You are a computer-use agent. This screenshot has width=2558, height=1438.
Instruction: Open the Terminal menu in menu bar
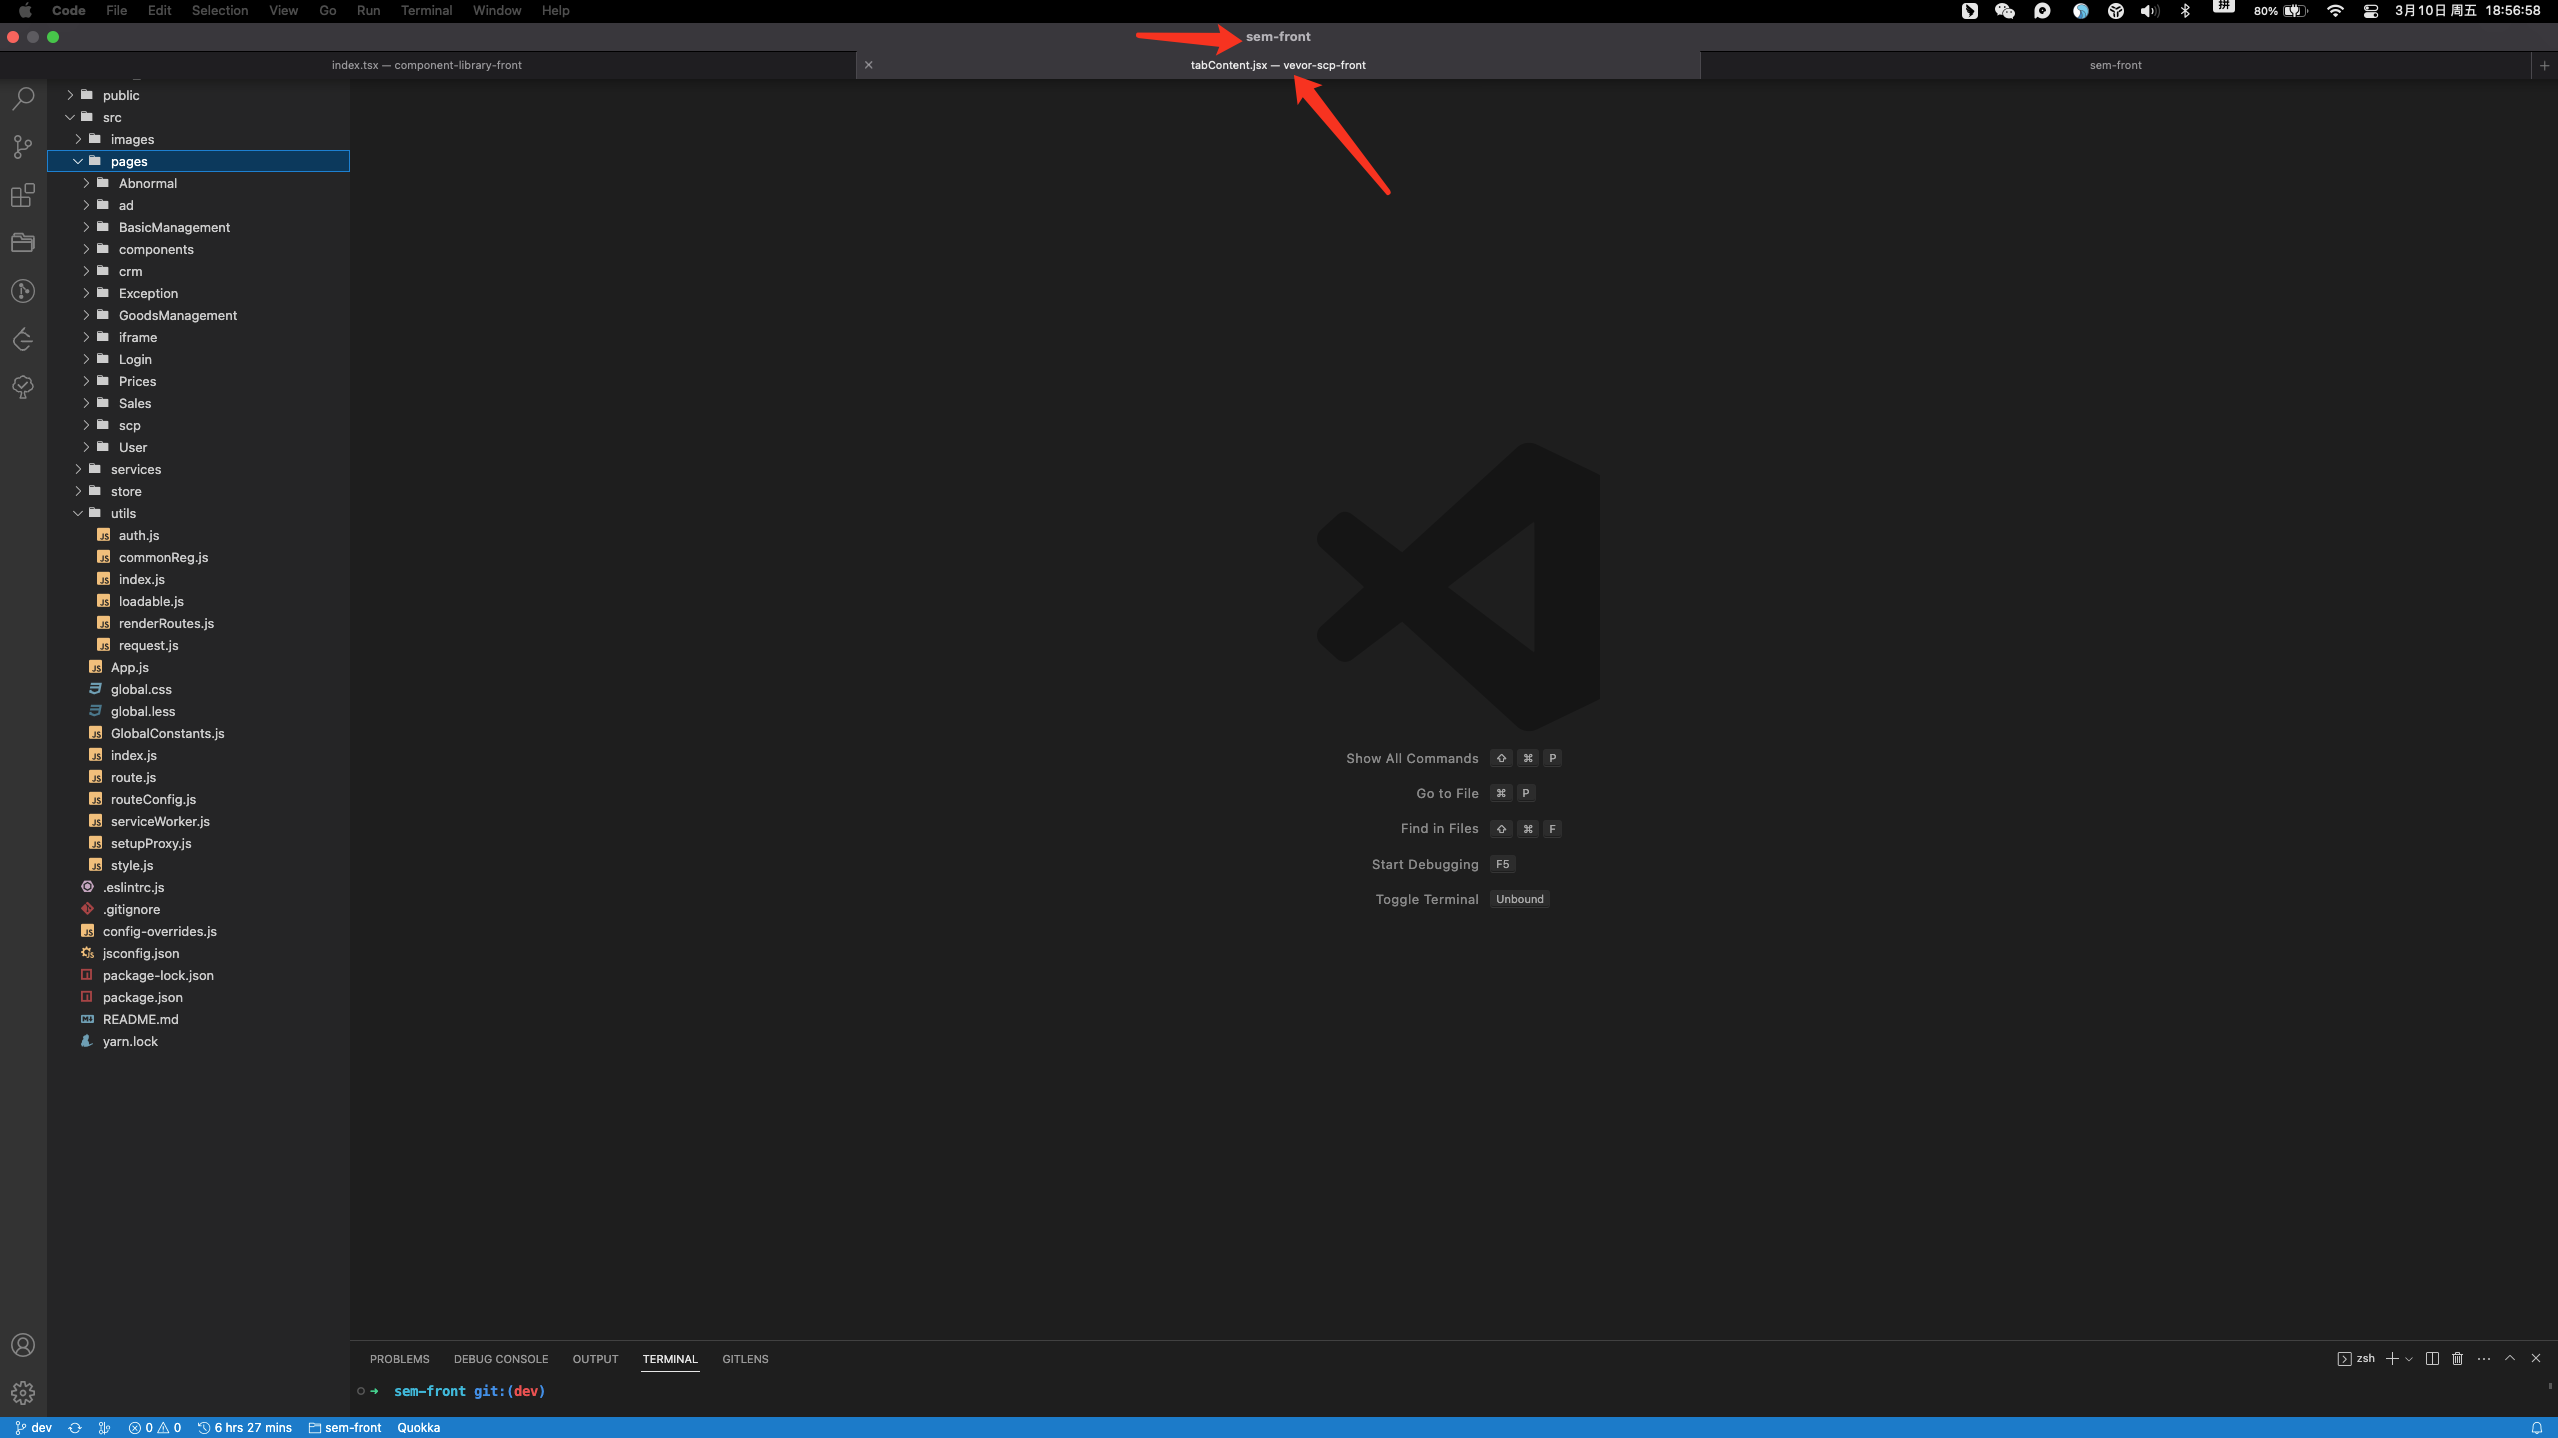(426, 11)
